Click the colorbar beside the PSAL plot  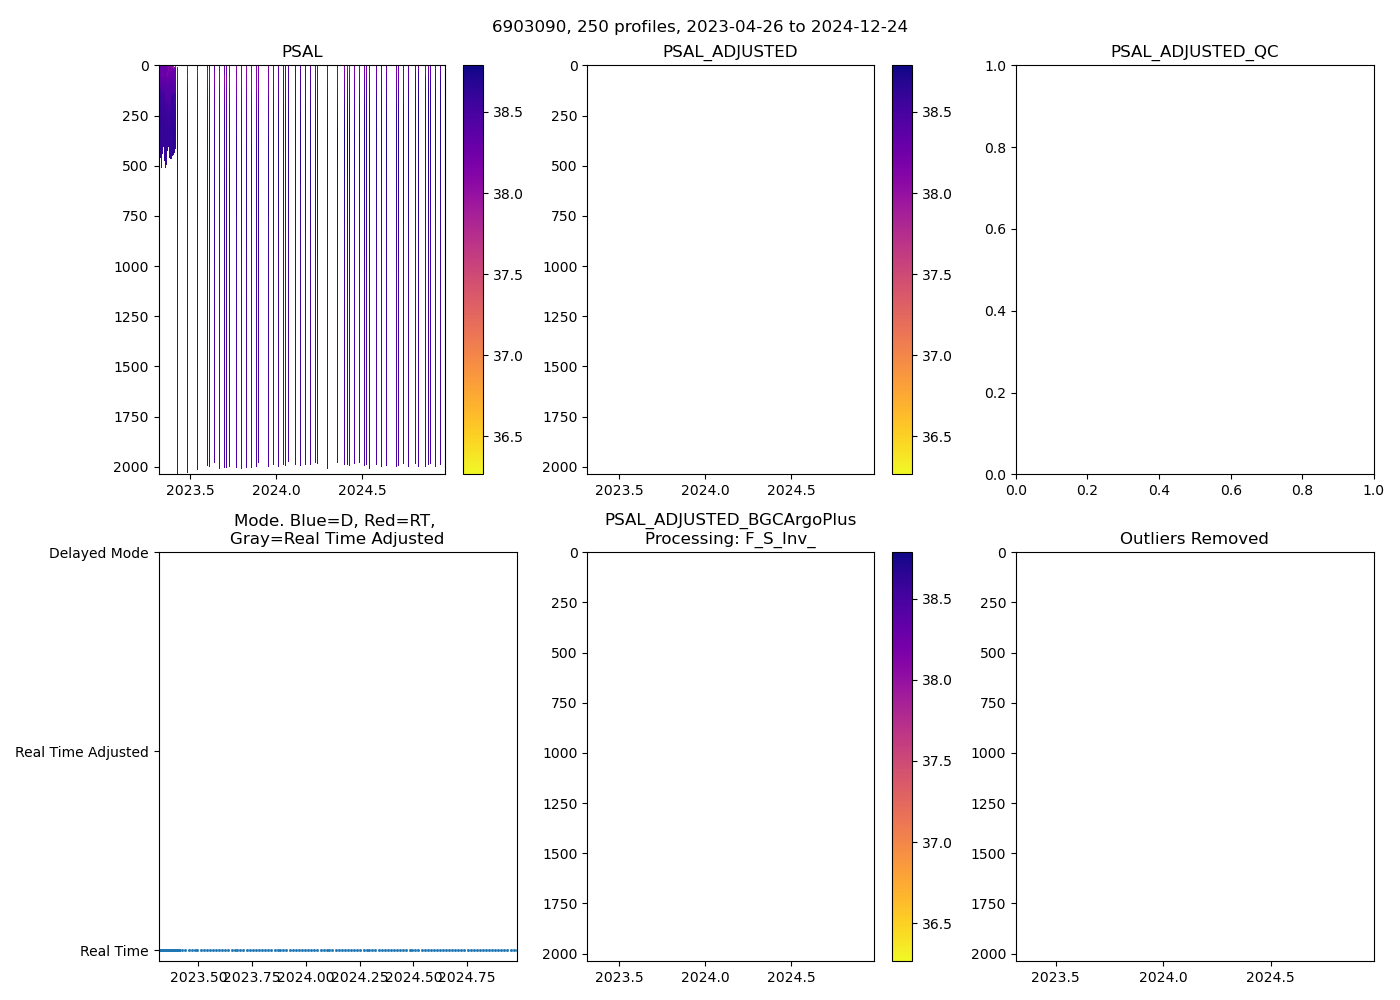tap(473, 270)
